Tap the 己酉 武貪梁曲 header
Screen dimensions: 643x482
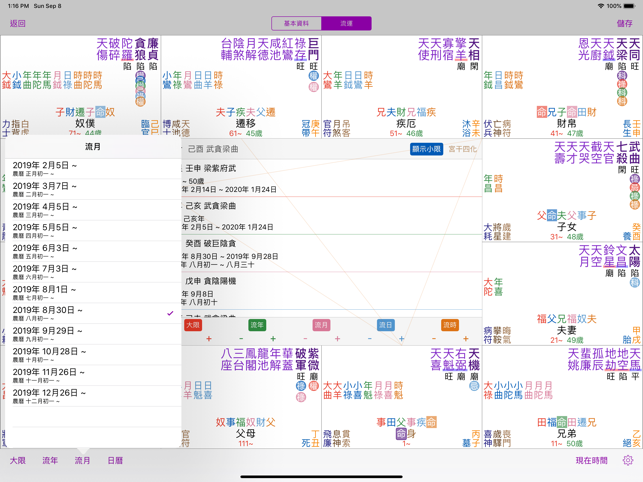pyautogui.click(x=213, y=149)
